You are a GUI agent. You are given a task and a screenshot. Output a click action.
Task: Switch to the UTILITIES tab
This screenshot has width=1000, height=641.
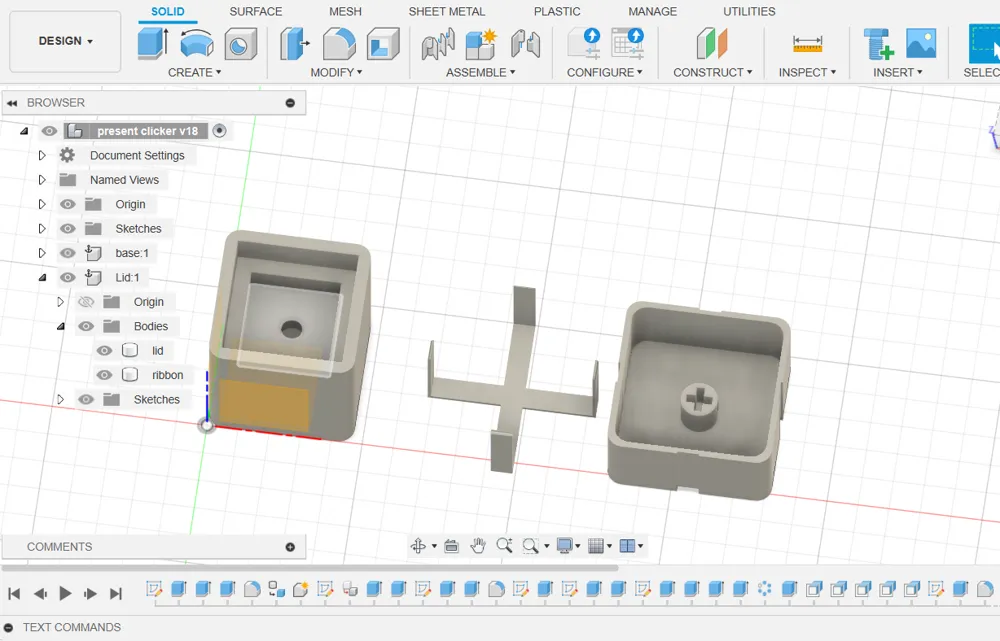tap(749, 11)
